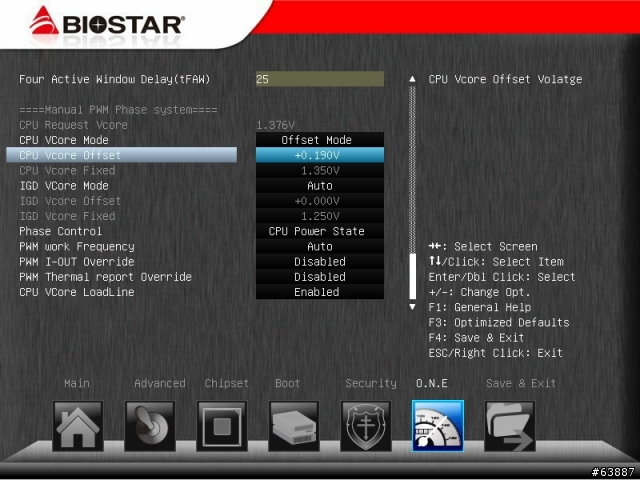Select the O.N.E tab label
The image size is (640, 480).
tap(432, 383)
